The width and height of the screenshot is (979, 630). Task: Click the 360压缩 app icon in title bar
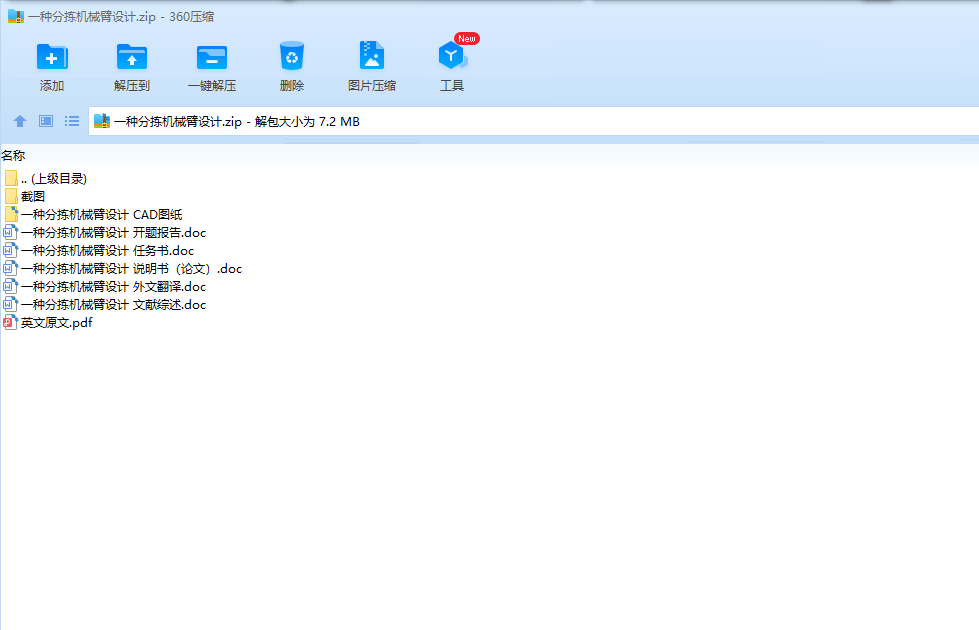(x=16, y=16)
